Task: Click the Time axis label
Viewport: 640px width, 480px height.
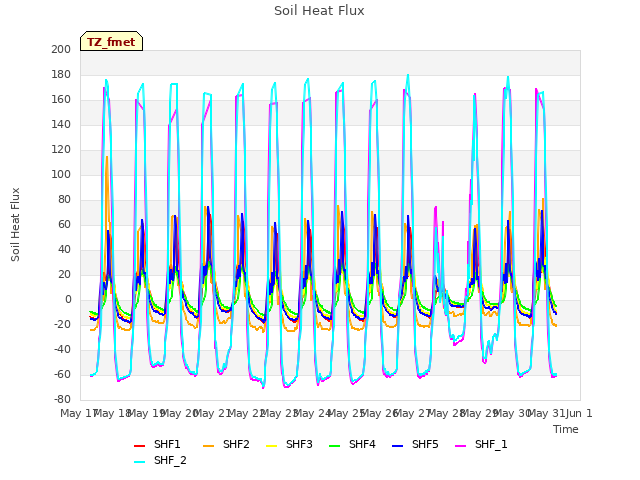Action: point(566,429)
